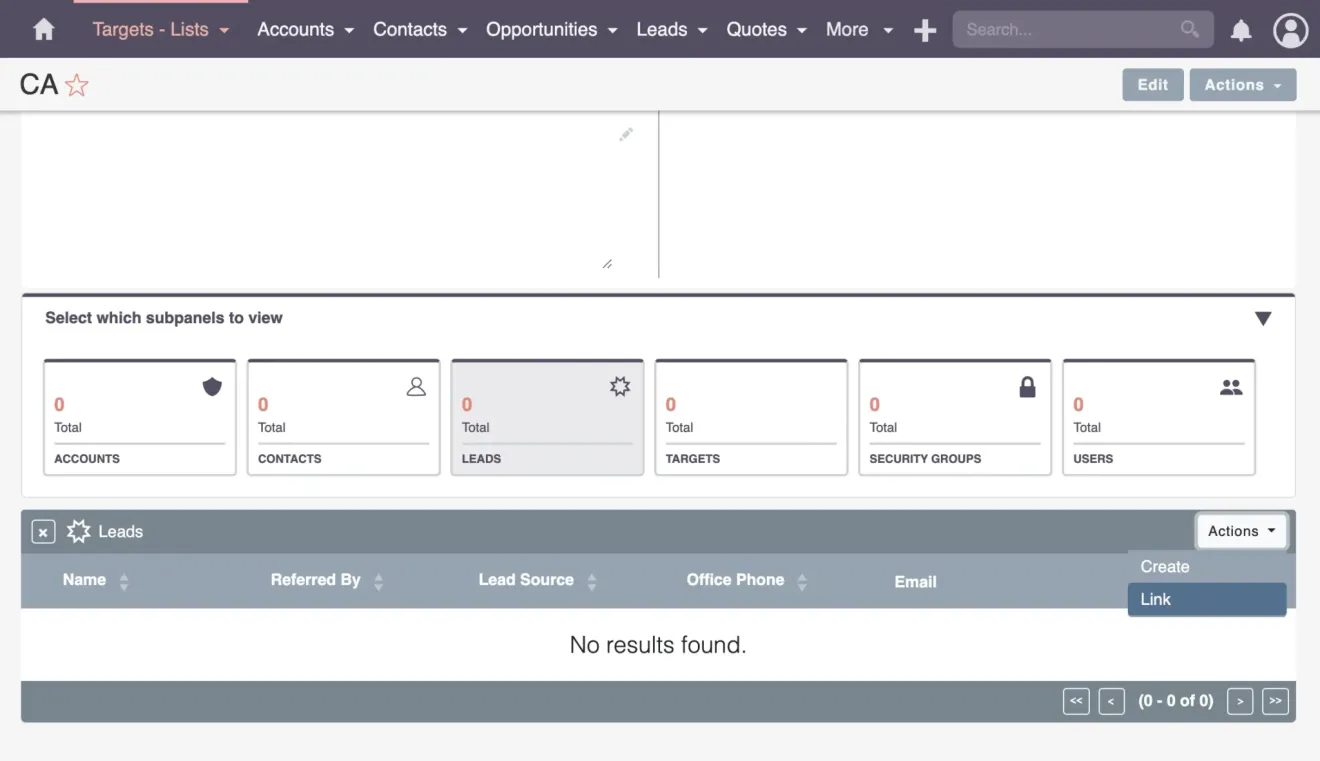Go to next page of Leads
The image size is (1320, 761).
[1240, 701]
